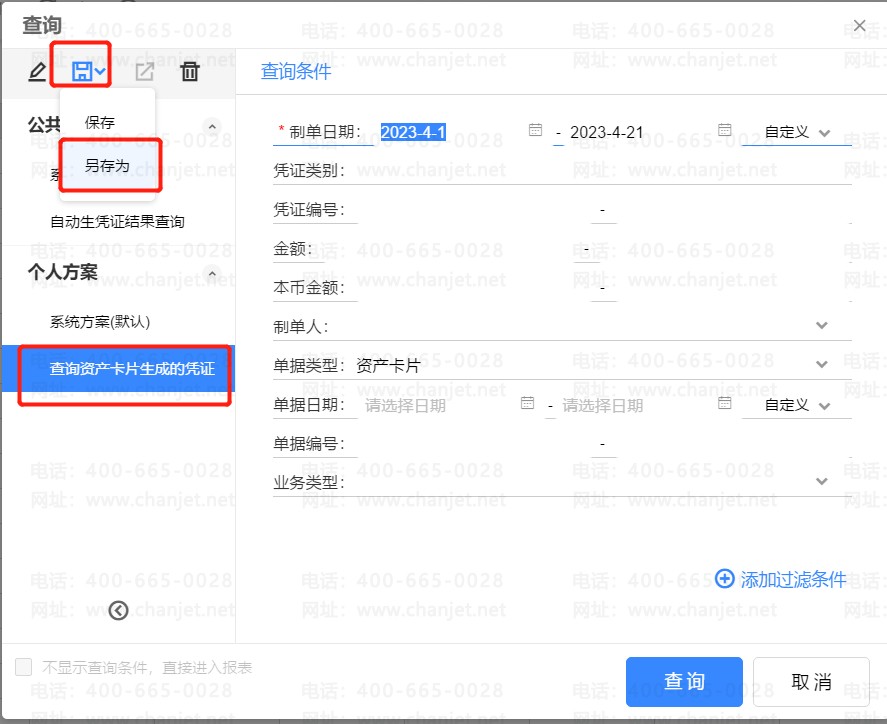887x724 pixels.
Task: Open calendar for 单据日期 end date
Action: coord(725,403)
